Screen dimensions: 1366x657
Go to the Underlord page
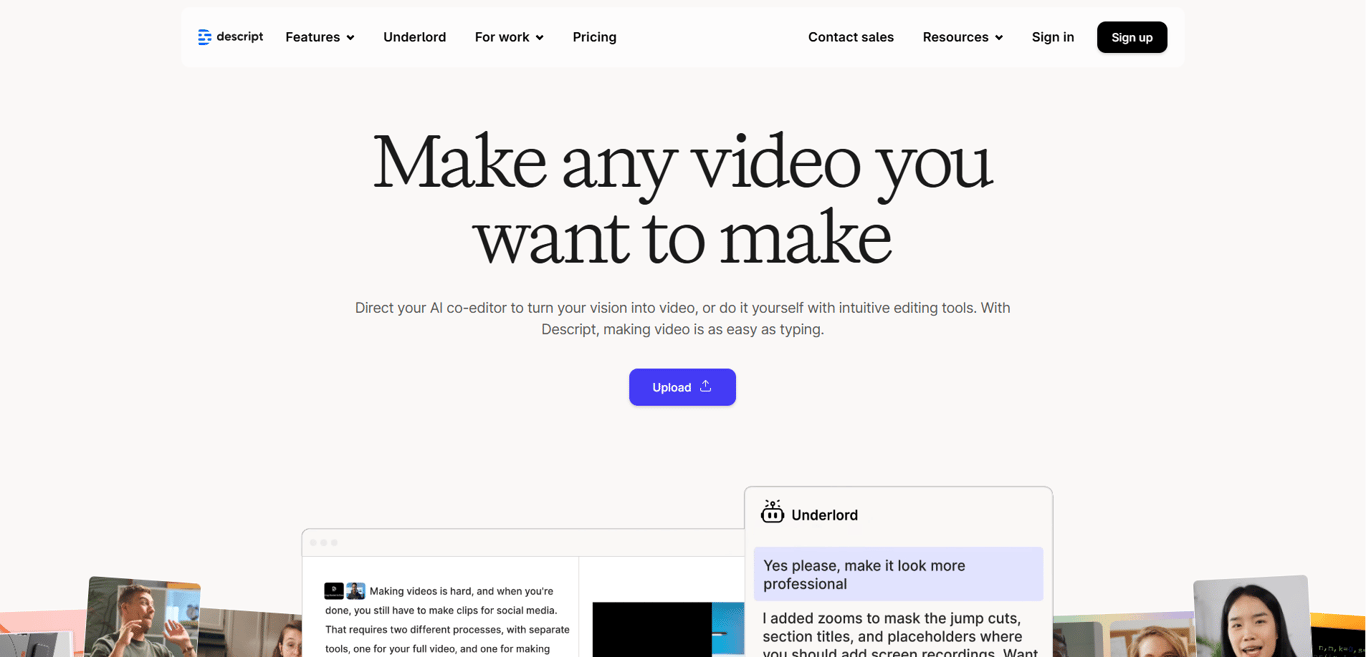414,37
